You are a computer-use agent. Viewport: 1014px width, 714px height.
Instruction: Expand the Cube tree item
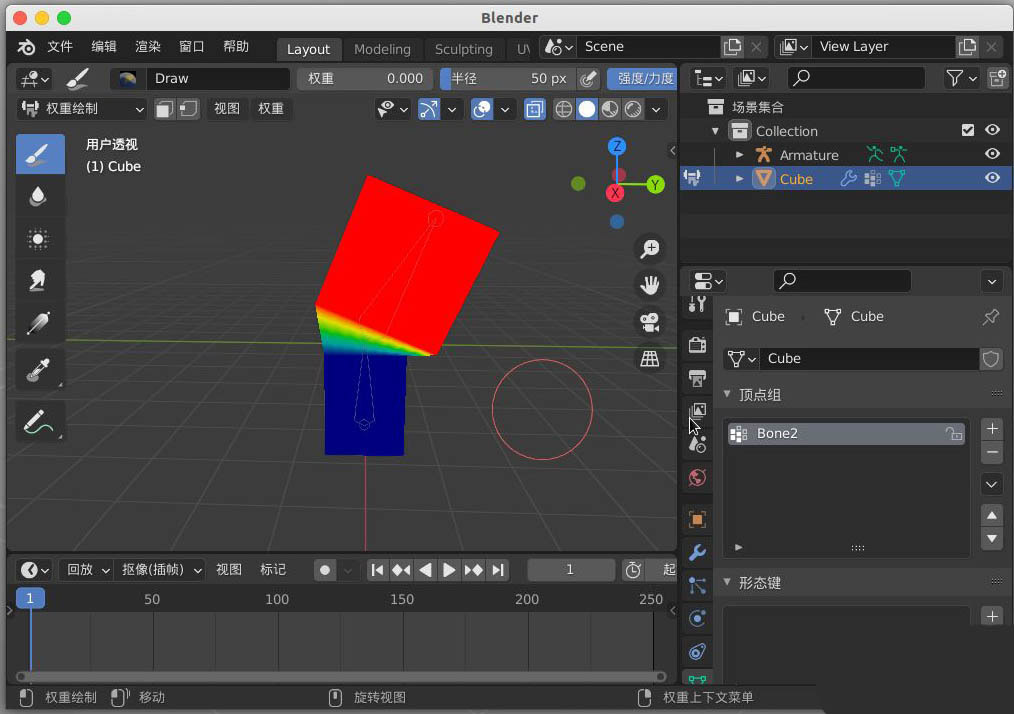pos(739,178)
